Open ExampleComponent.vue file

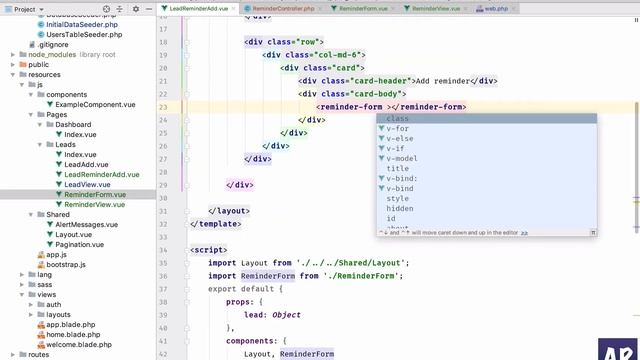click(95, 104)
